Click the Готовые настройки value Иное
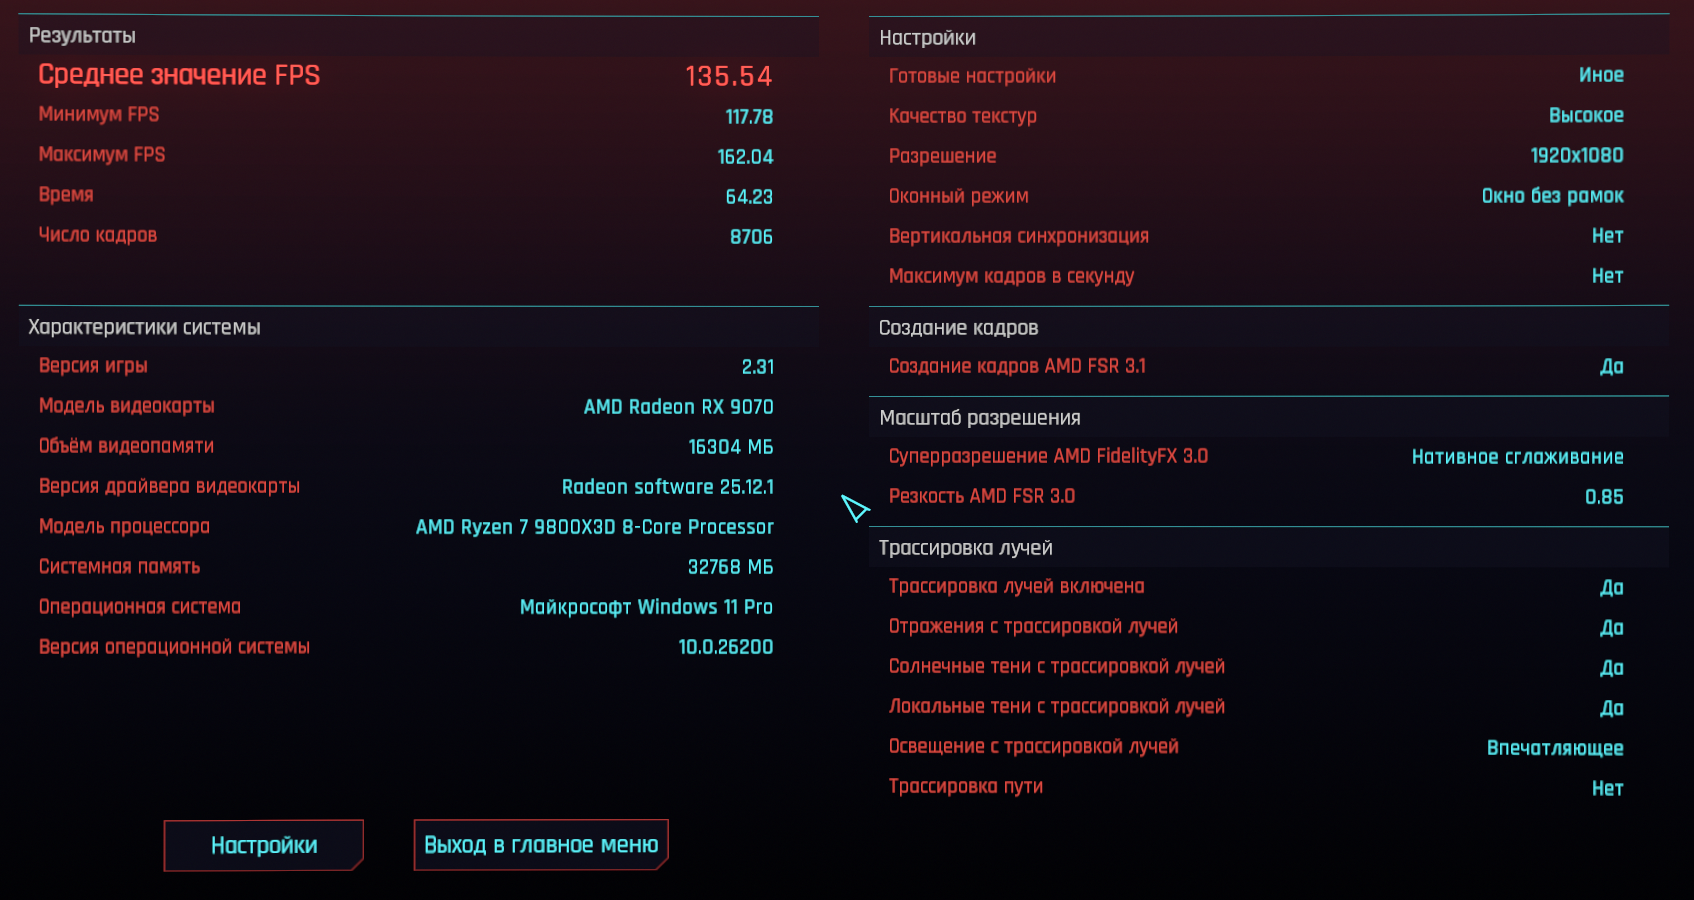Screen dimensions: 1694x900 [x=1601, y=75]
